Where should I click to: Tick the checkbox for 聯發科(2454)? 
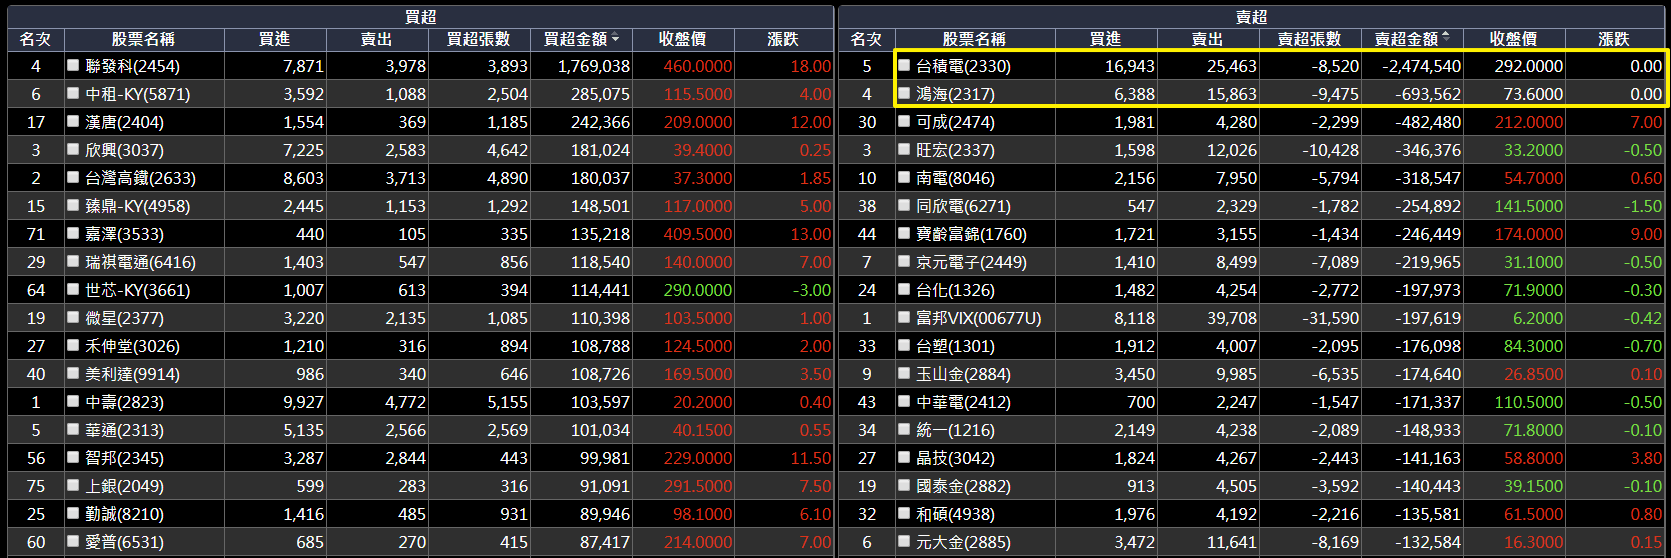point(73,65)
